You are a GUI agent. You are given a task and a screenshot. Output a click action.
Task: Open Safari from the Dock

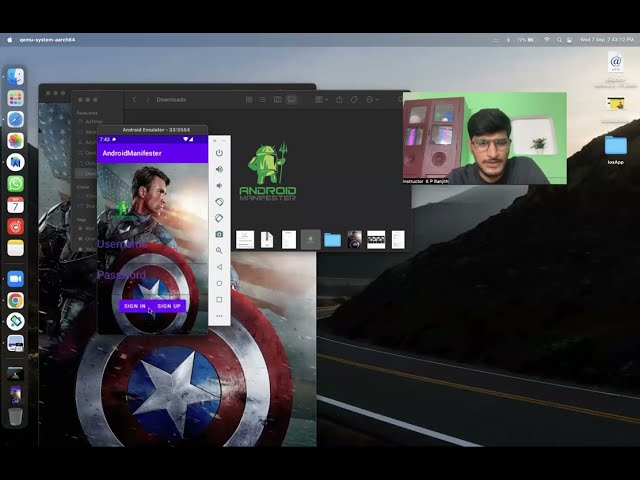16,120
